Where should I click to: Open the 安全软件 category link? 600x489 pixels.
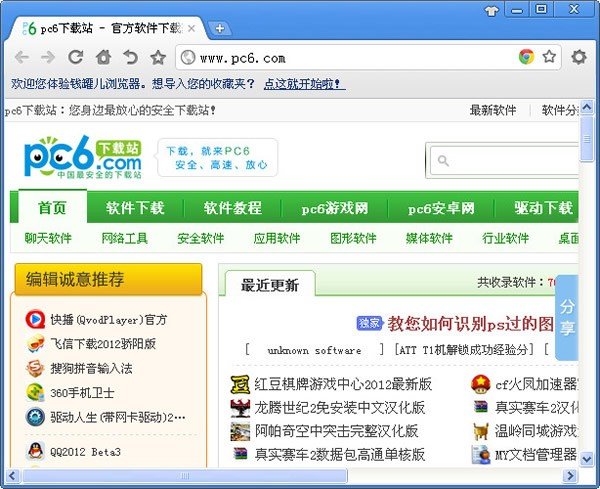click(x=200, y=238)
